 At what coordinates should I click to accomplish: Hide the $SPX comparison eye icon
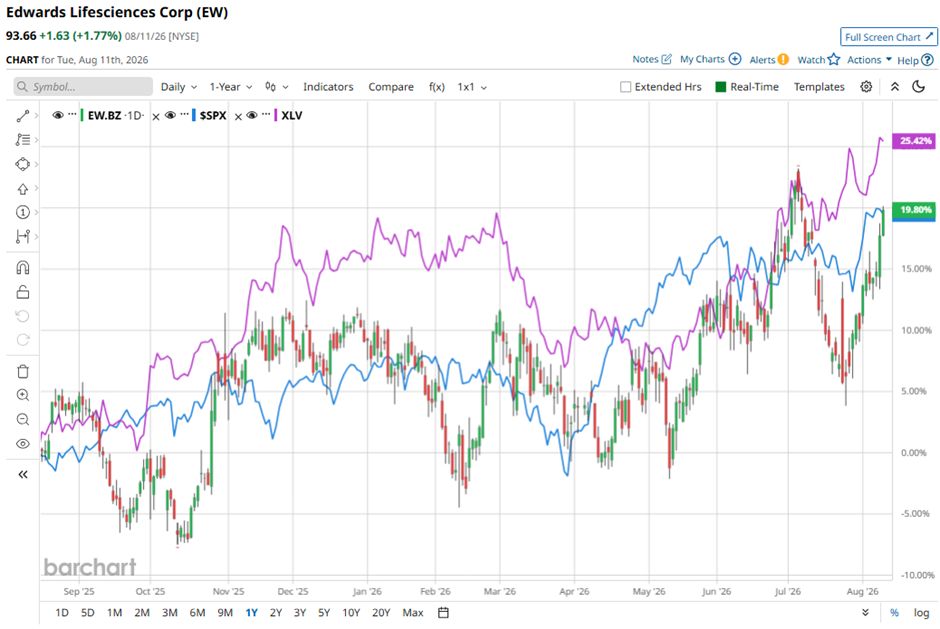point(170,115)
